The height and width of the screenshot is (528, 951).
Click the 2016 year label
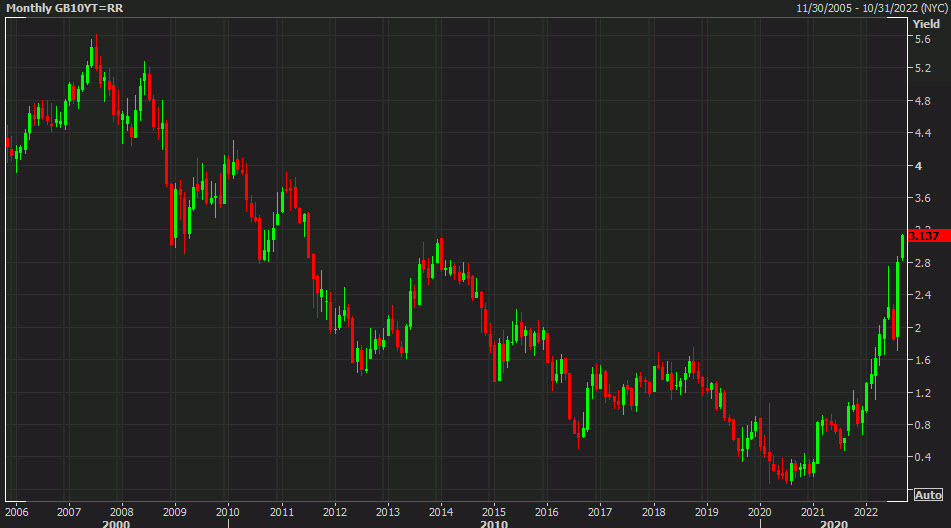click(547, 512)
